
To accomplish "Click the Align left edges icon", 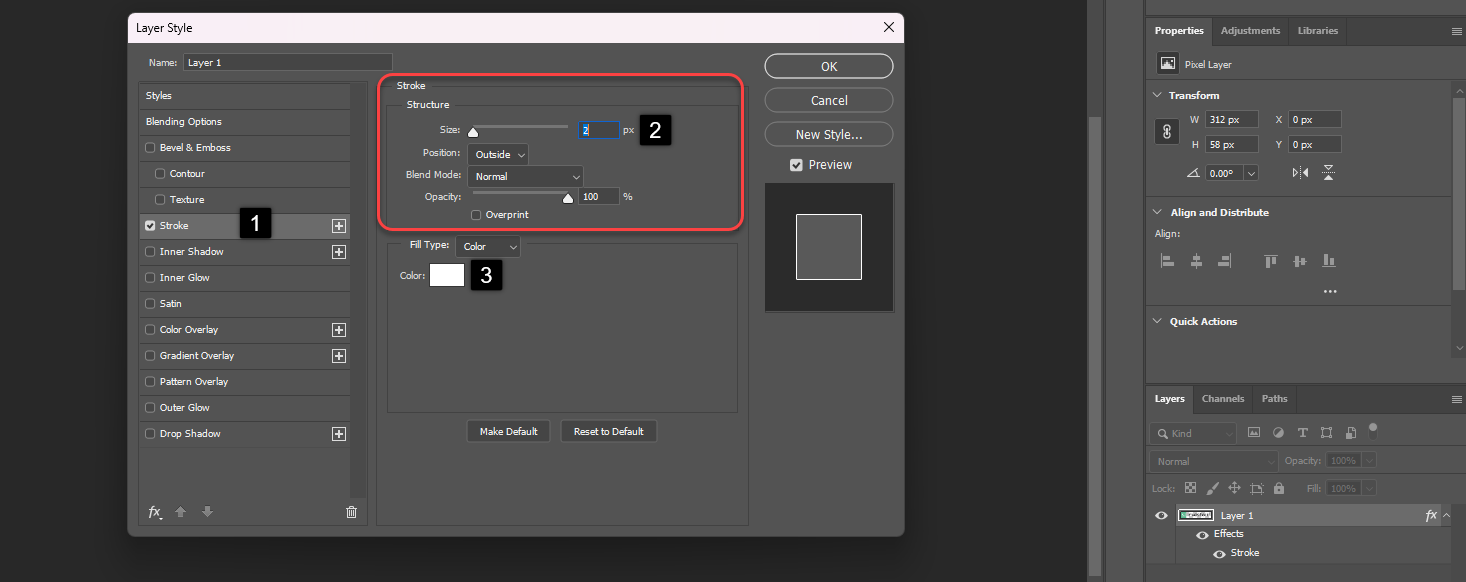I will pos(1166,260).
